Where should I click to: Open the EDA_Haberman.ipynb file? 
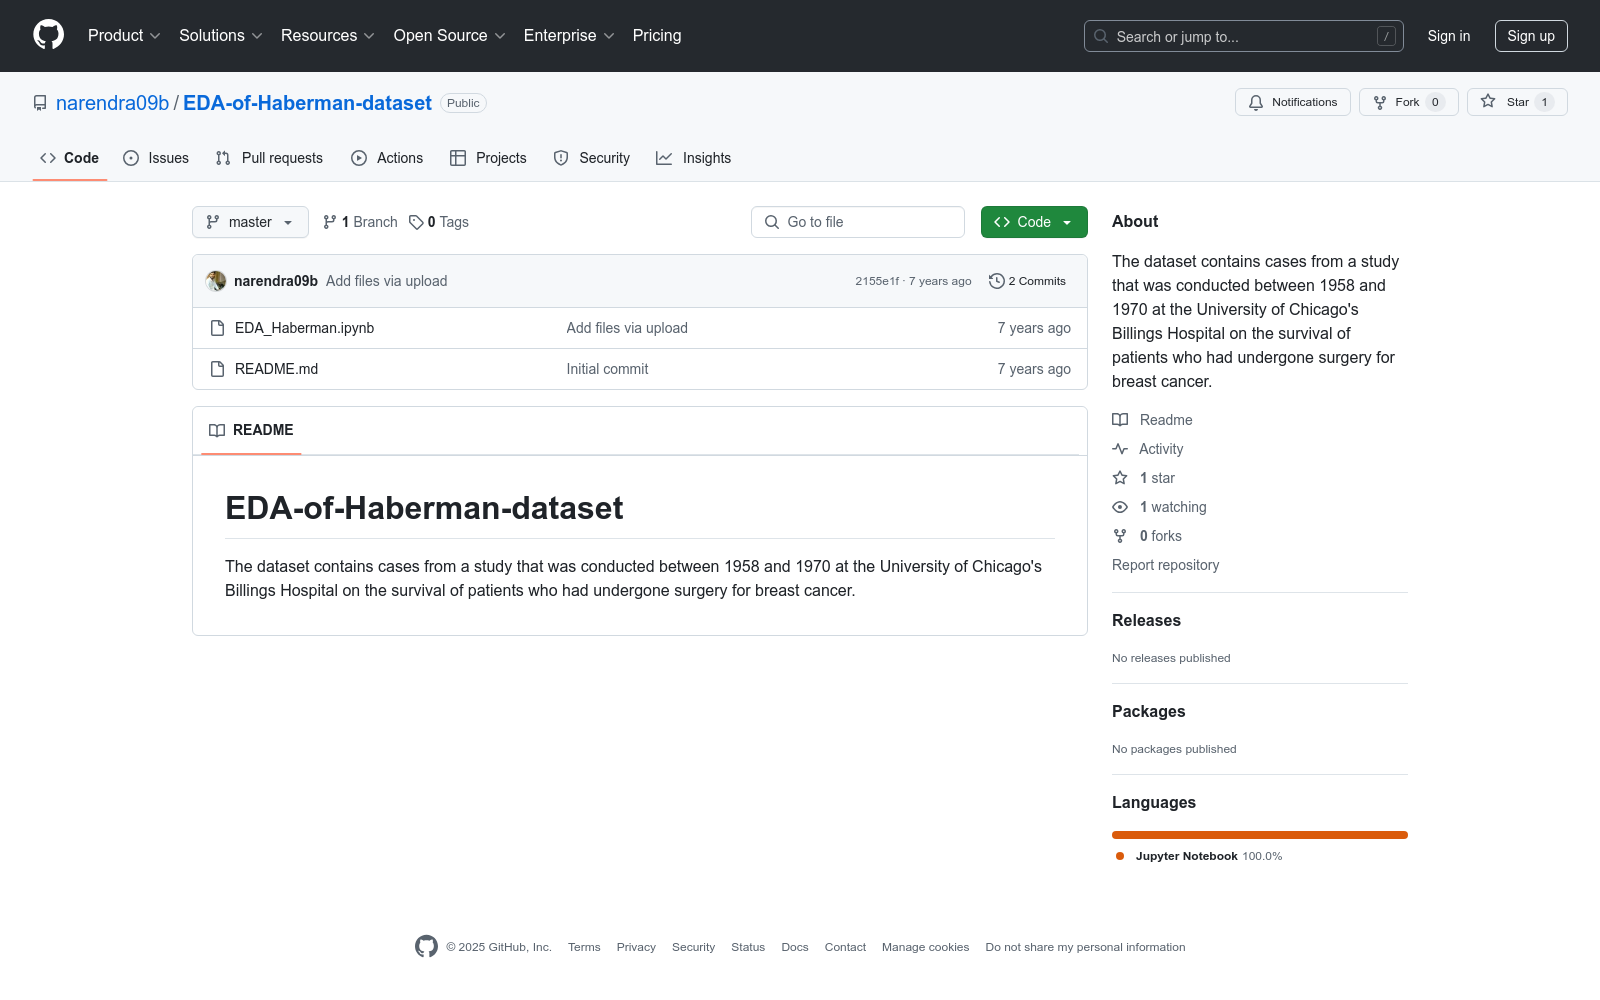(304, 328)
